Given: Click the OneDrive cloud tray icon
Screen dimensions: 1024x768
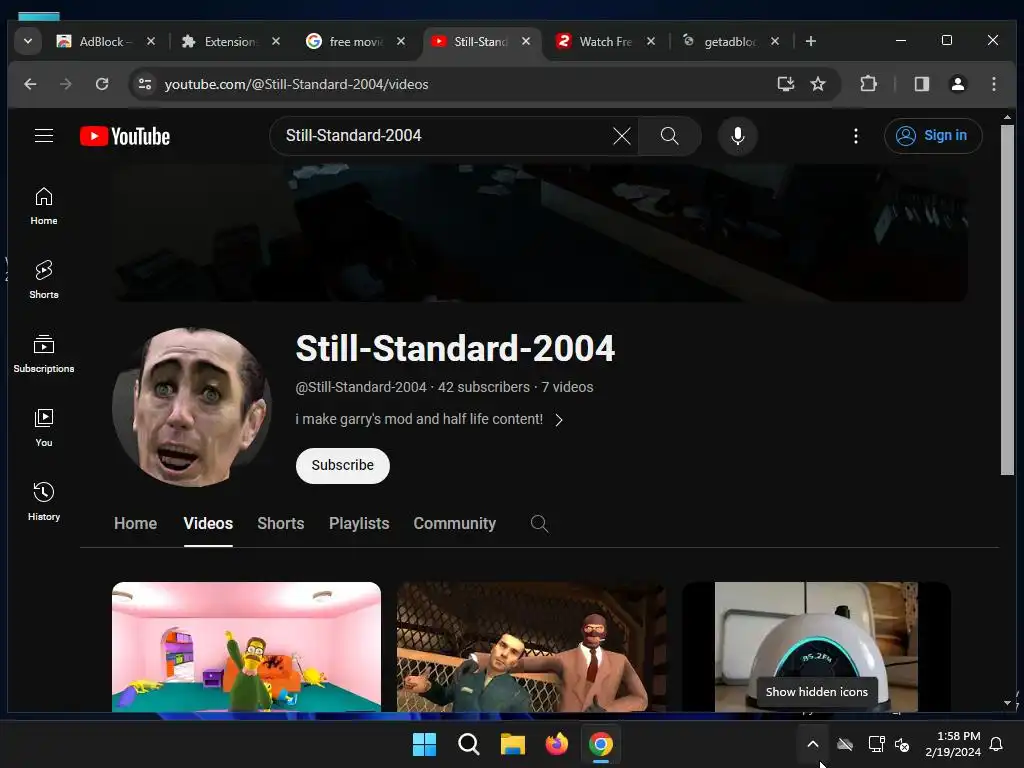Looking at the screenshot, I should 845,744.
